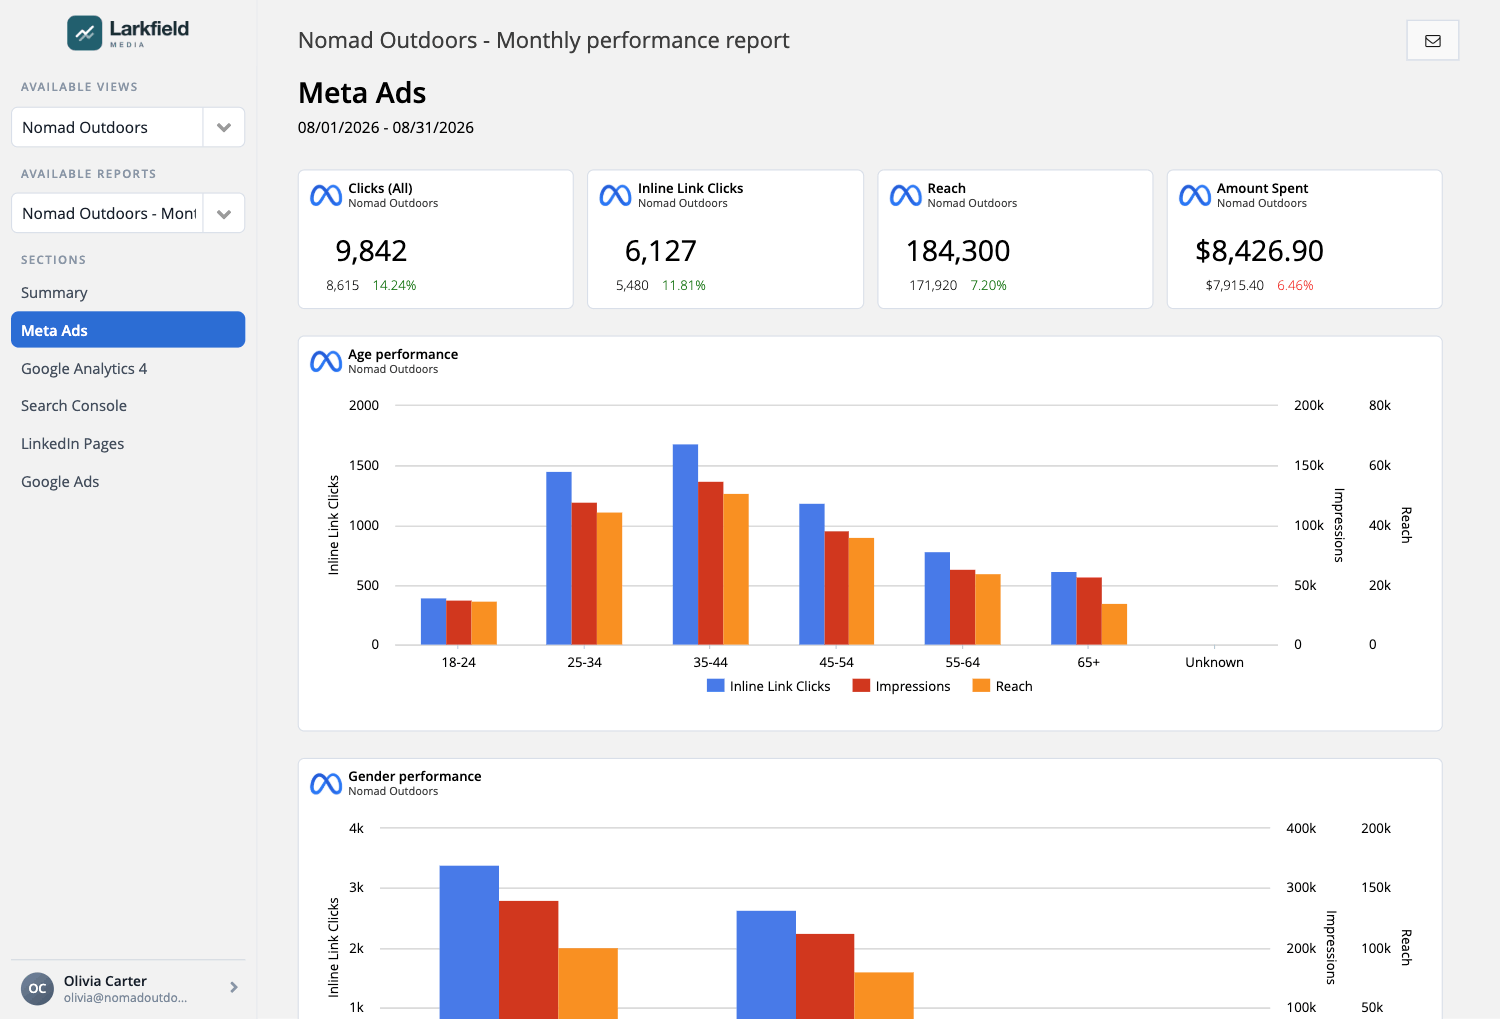
Task: Click Meta icon on Reach card
Action: (x=905, y=196)
